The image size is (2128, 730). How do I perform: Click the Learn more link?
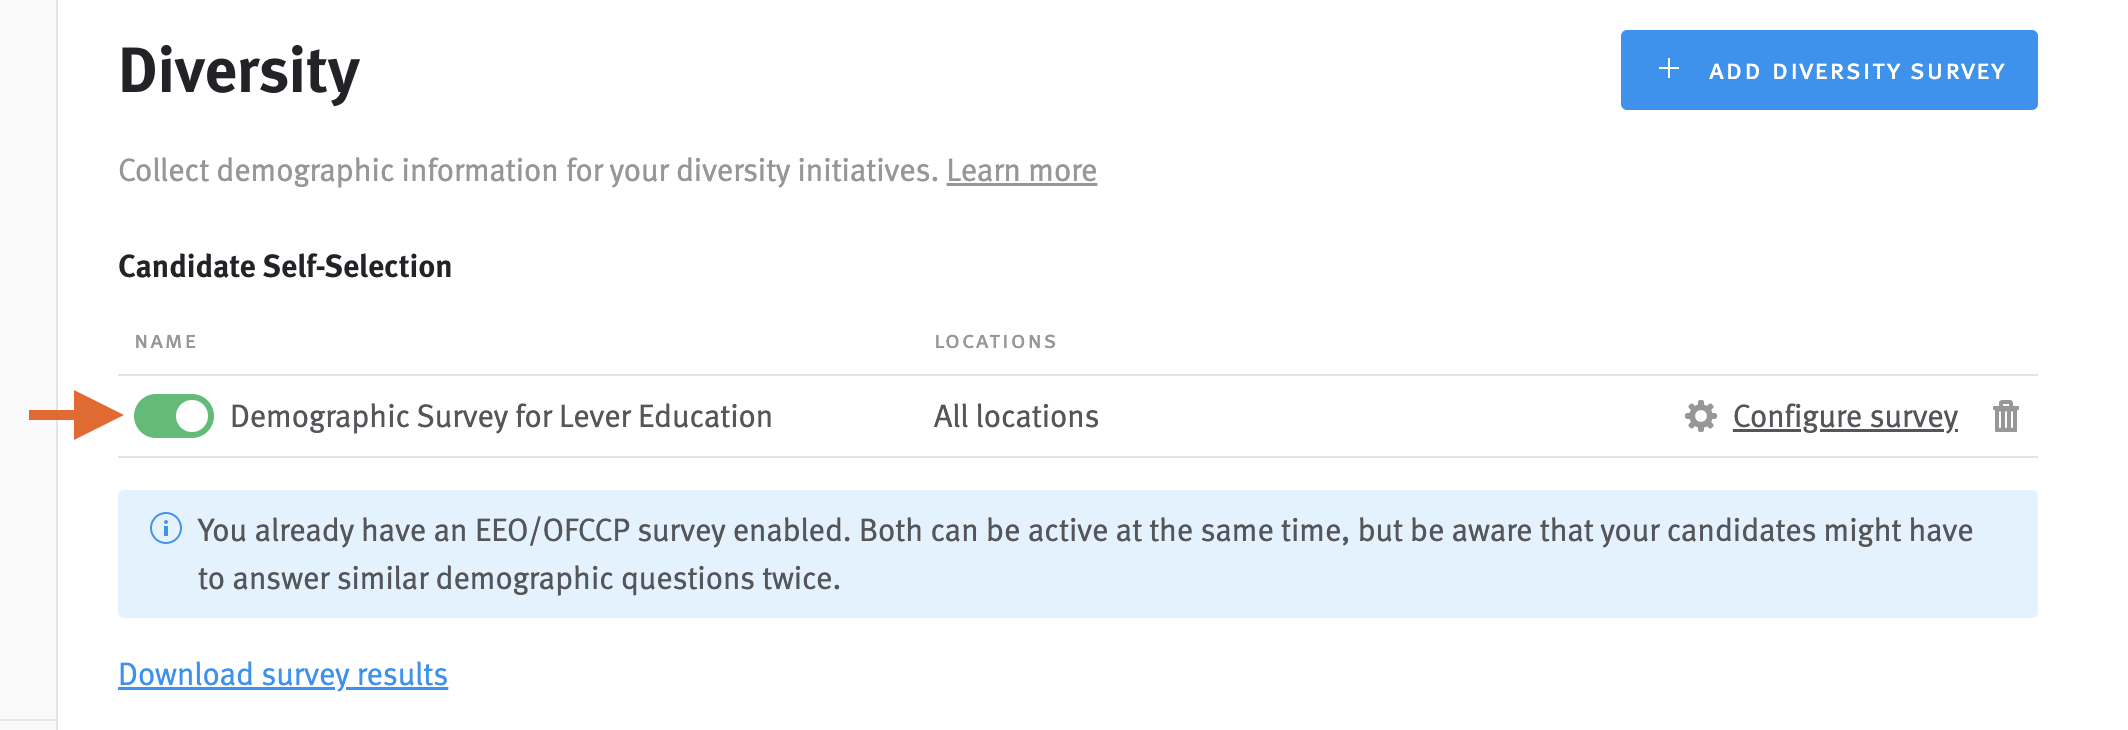pyautogui.click(x=1021, y=171)
